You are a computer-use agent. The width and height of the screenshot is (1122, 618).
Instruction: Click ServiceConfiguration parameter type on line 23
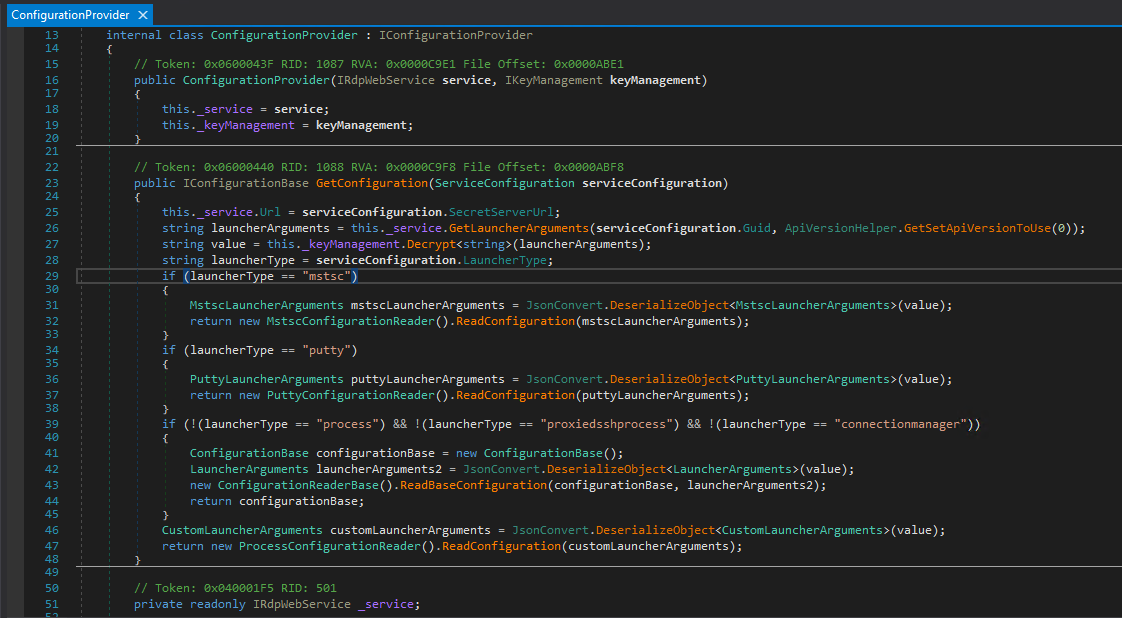pos(504,183)
